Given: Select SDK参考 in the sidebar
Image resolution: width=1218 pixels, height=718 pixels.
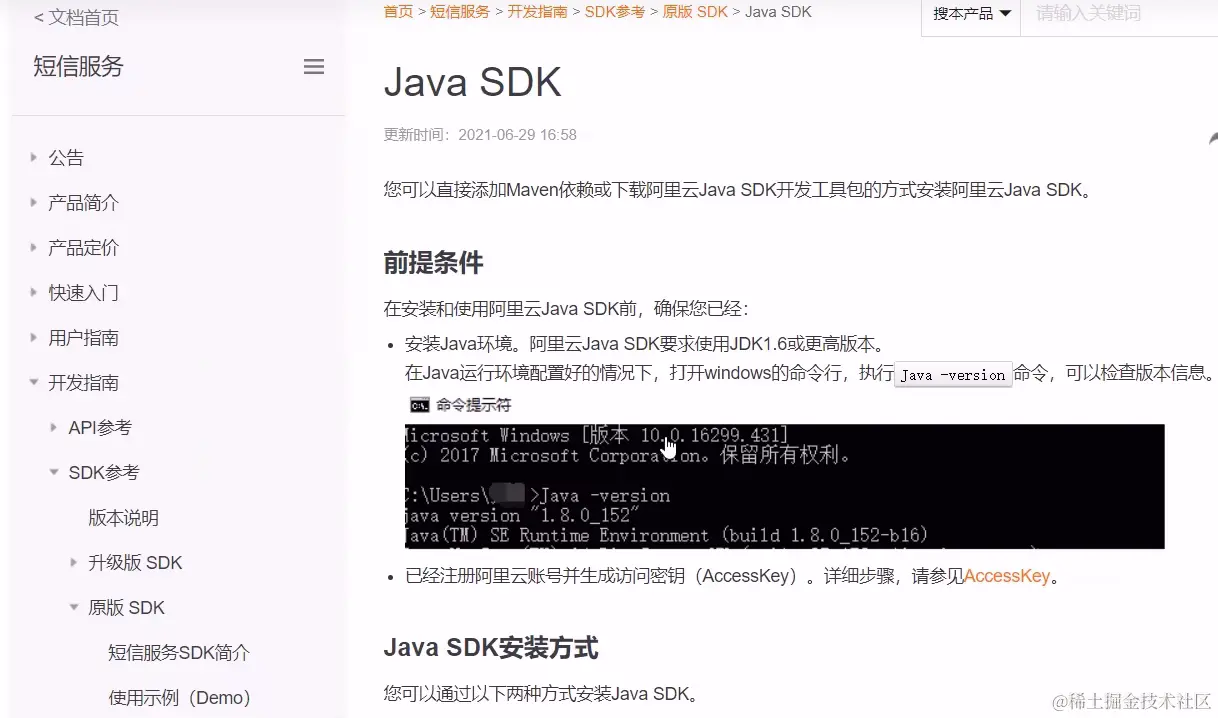Looking at the screenshot, I should click(x=104, y=472).
